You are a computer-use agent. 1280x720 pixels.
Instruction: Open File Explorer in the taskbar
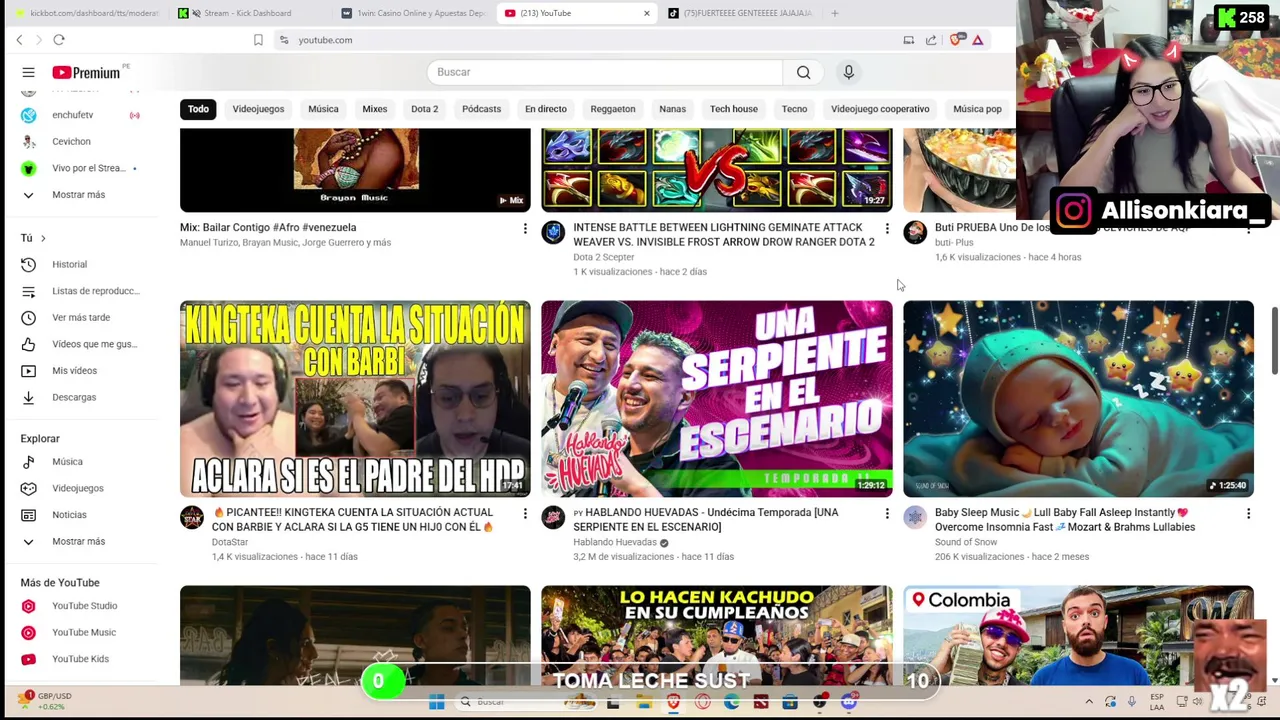[x=644, y=703]
